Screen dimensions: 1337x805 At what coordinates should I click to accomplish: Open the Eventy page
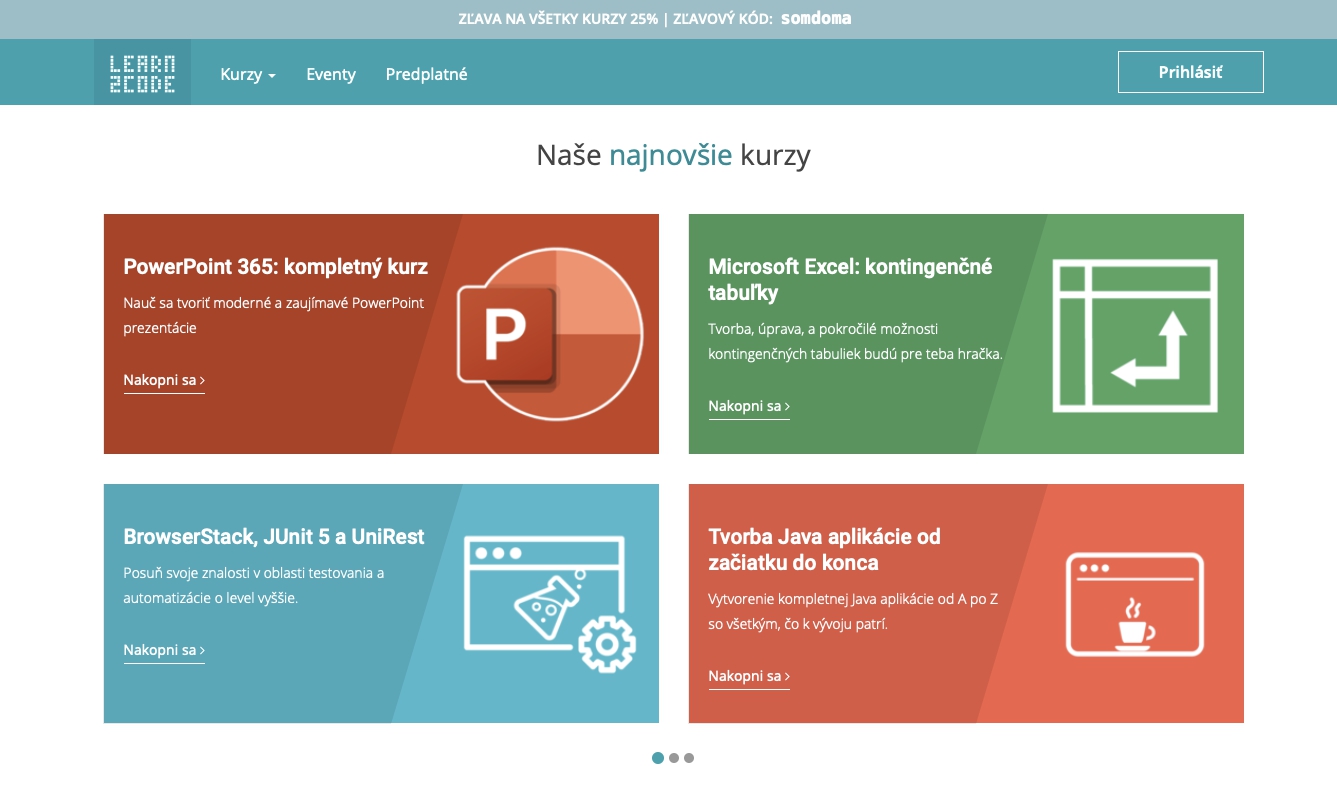(331, 74)
